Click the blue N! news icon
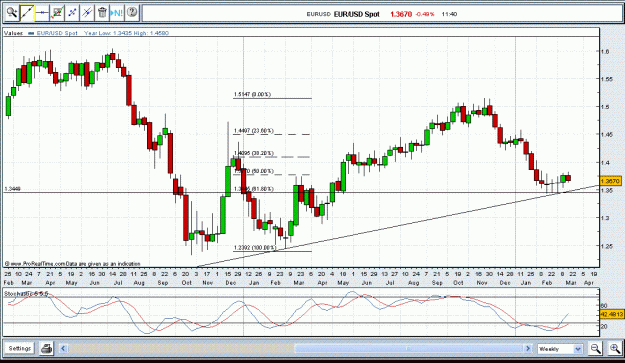Viewport: 625px width, 363px height. [117, 13]
